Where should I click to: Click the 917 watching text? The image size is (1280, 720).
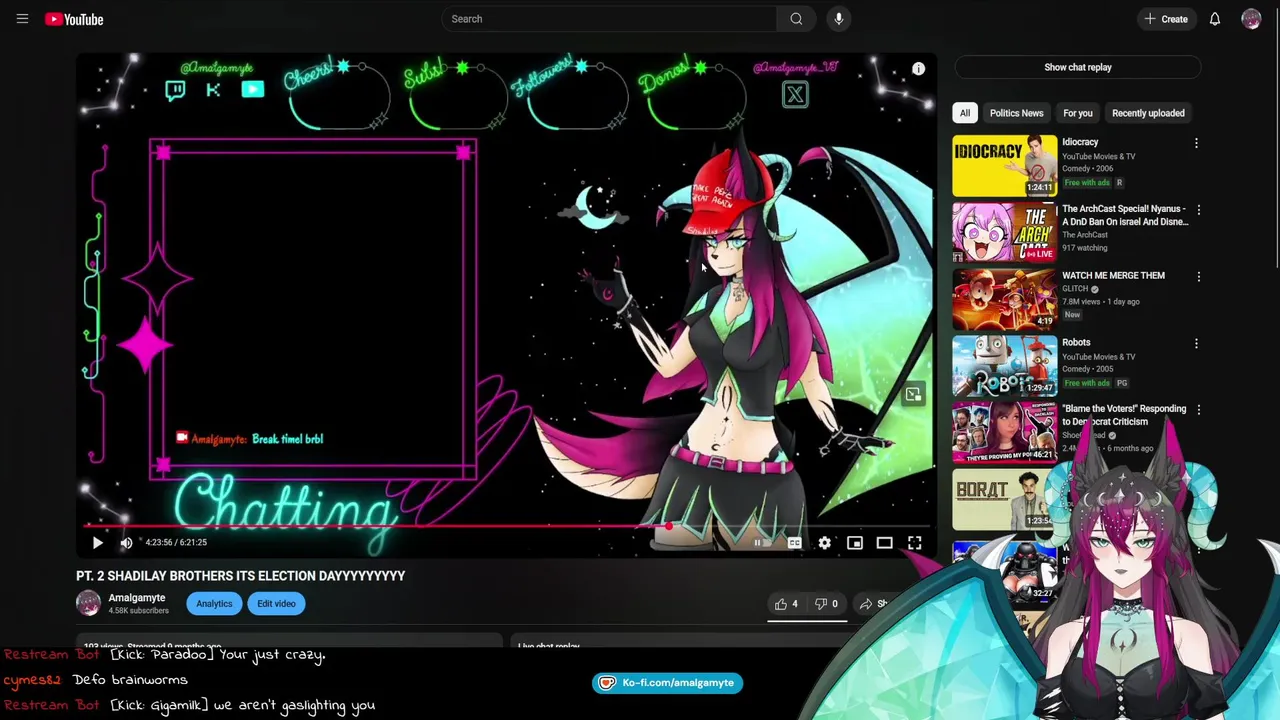pos(1085,248)
